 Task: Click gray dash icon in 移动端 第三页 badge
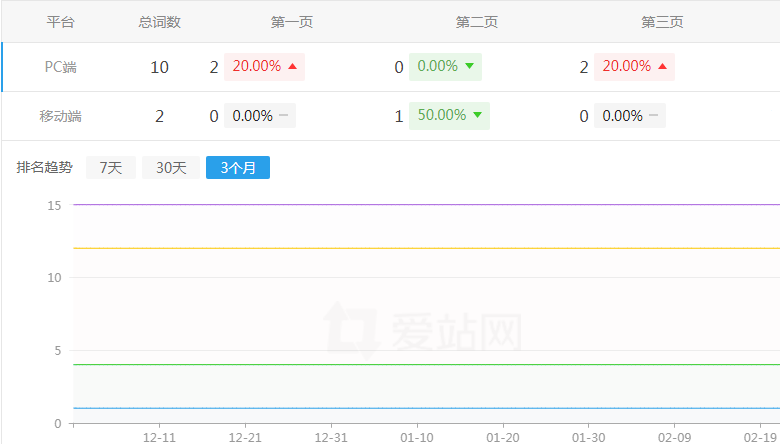653,115
